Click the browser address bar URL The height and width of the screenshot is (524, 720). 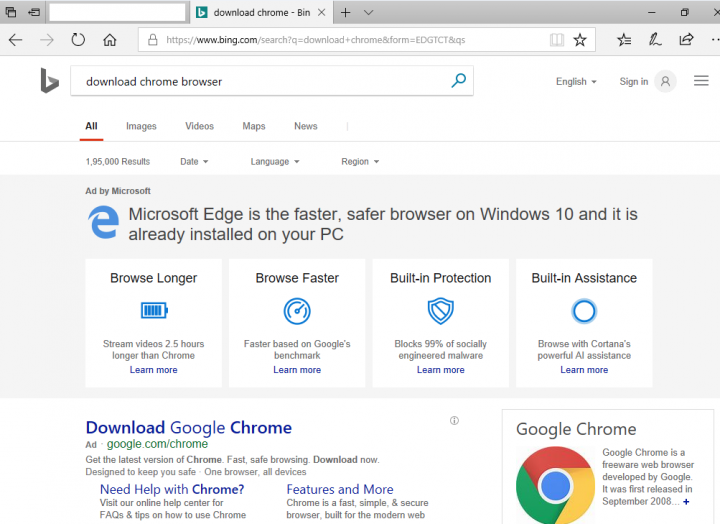click(315, 40)
